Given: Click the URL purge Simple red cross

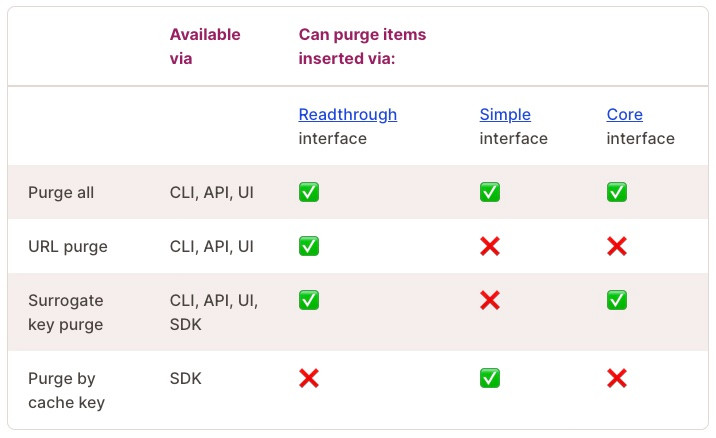Looking at the screenshot, I should coord(490,246).
